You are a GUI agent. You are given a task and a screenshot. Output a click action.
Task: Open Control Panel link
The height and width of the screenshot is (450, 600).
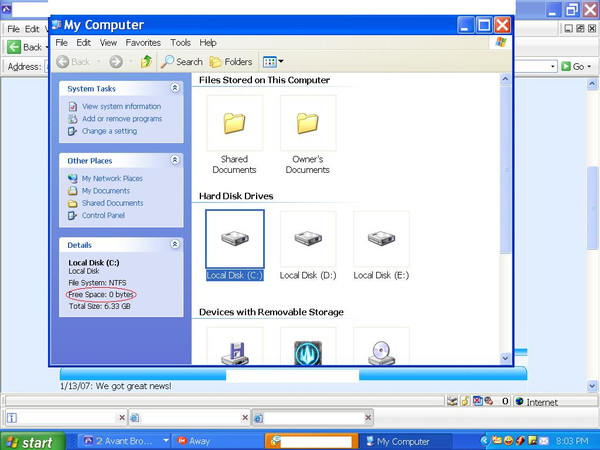(x=103, y=215)
